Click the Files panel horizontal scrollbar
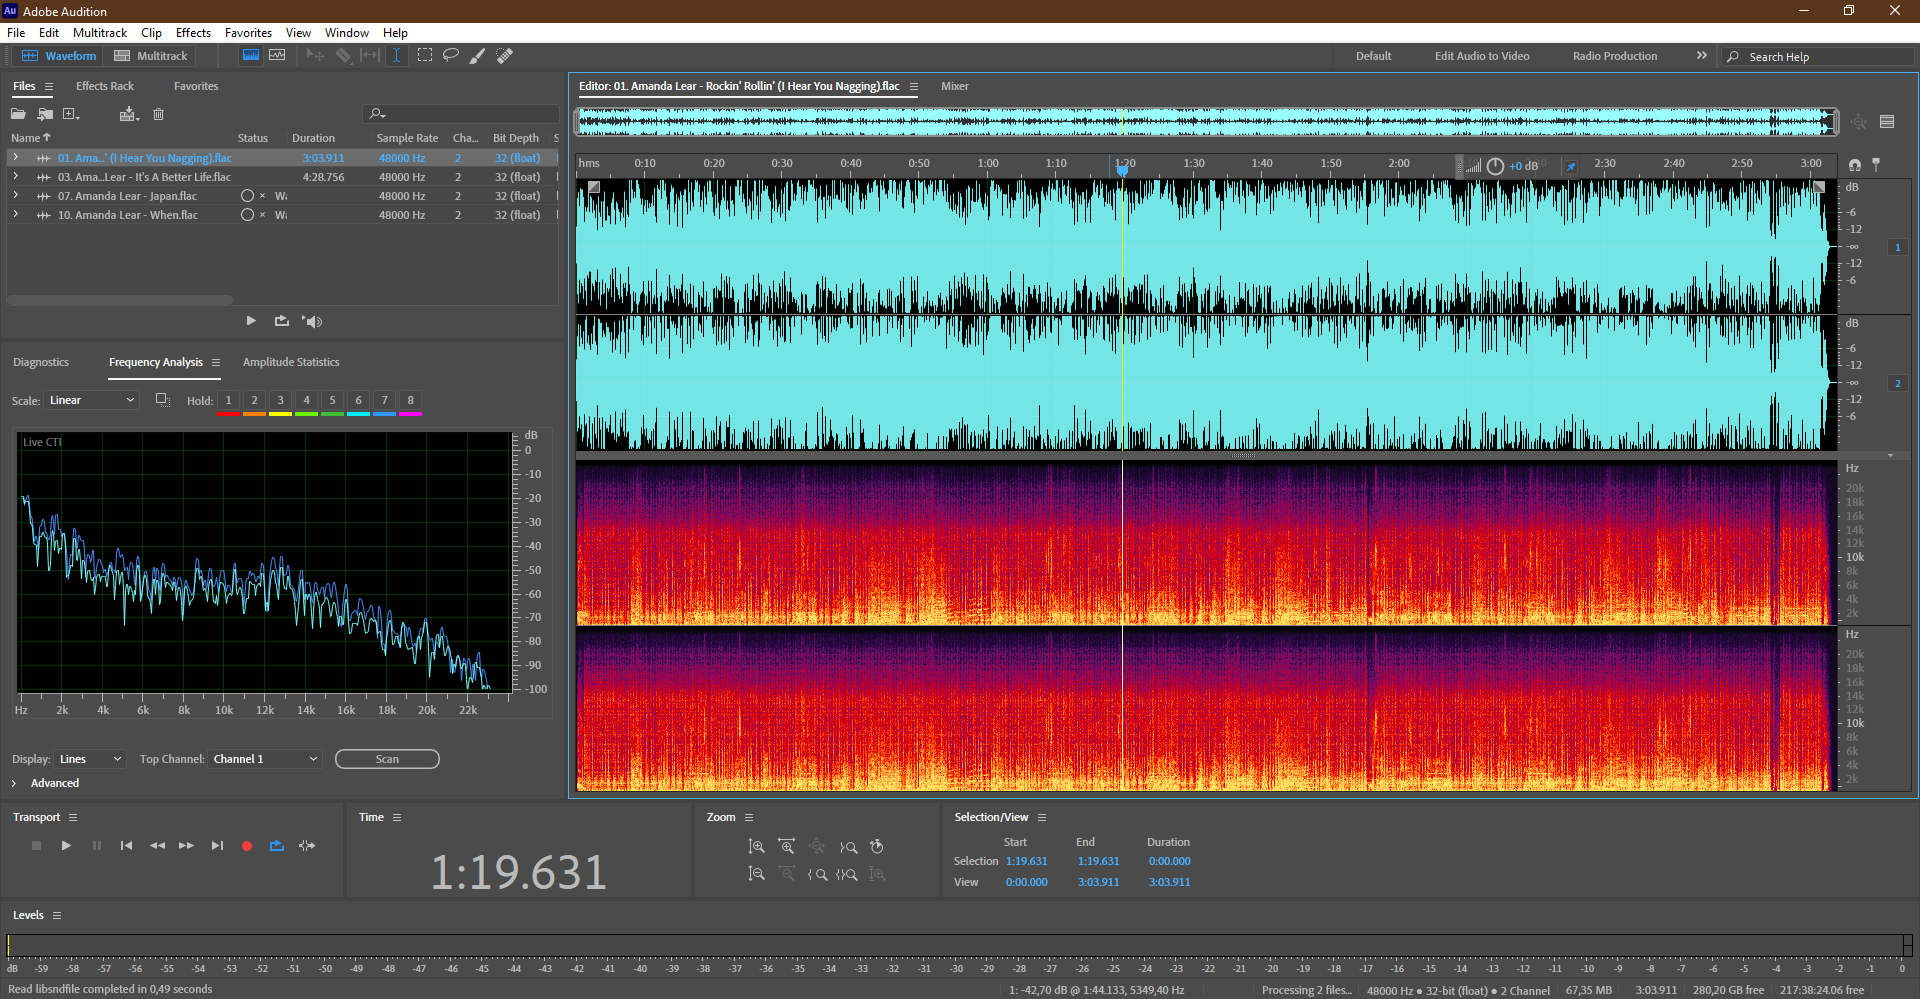 click(x=120, y=300)
